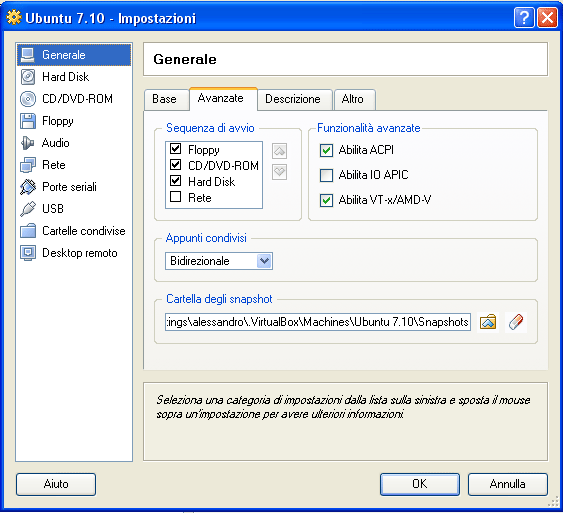Uncheck Floppy in the boot sequence

pos(175,149)
